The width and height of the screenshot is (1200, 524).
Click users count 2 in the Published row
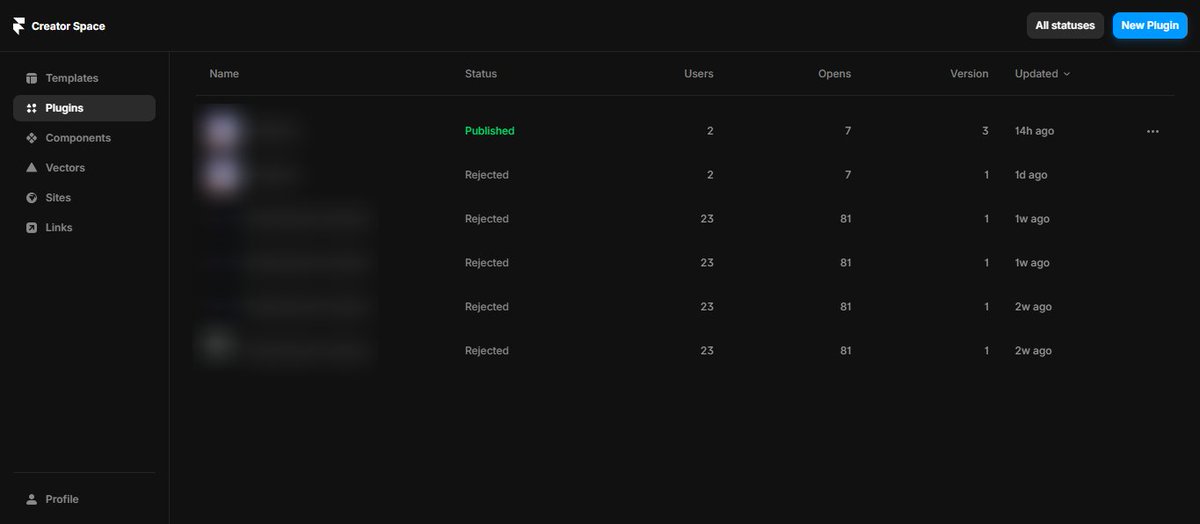click(x=710, y=131)
